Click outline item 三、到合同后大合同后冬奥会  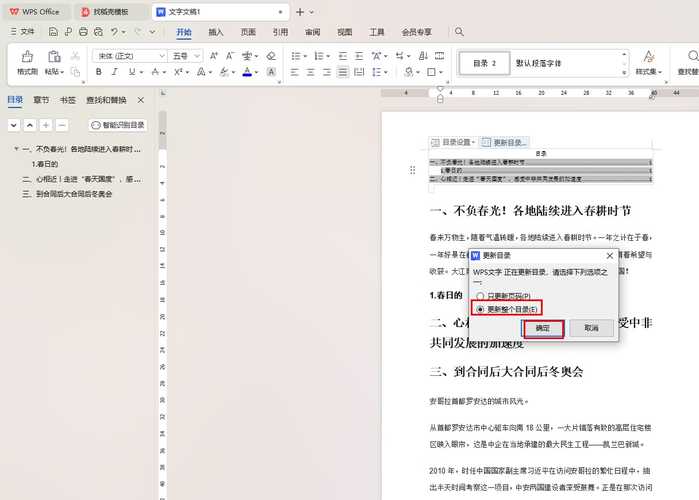coord(67,194)
